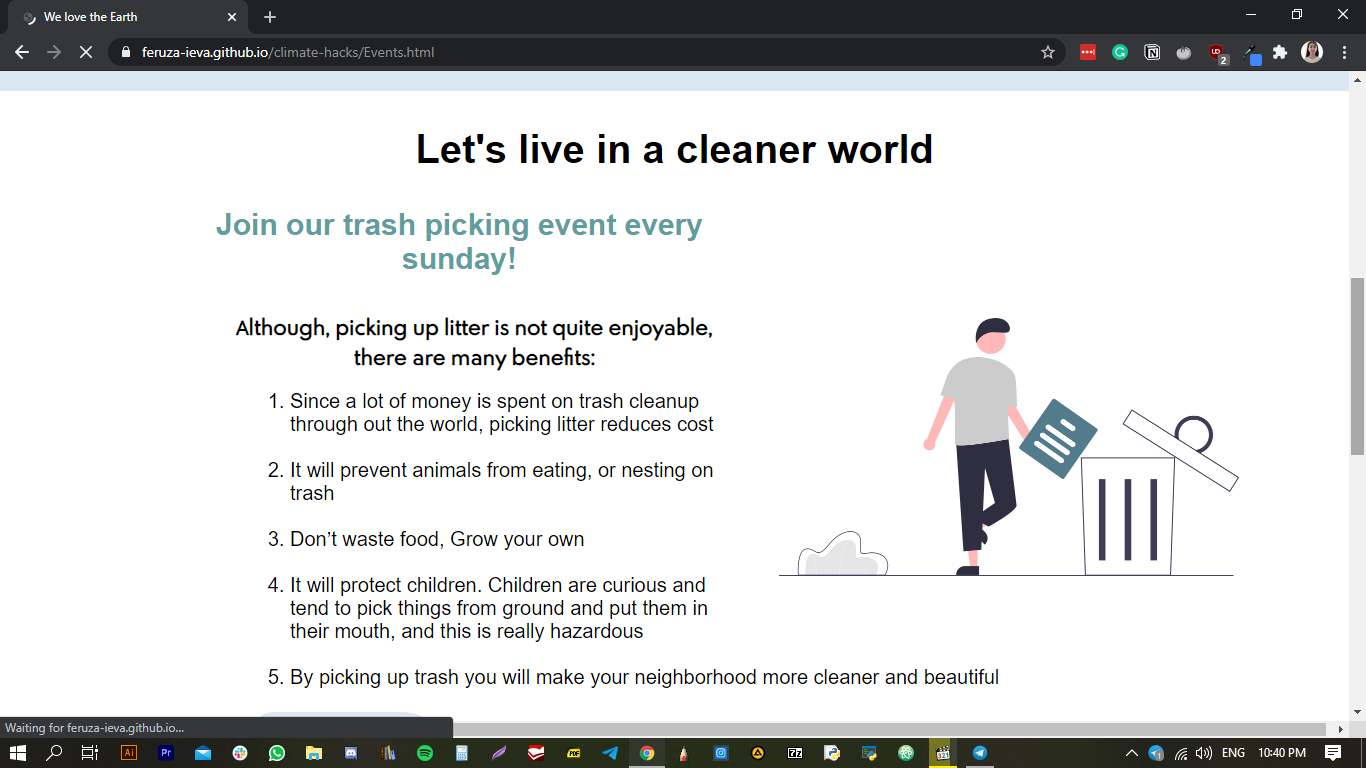Open a new browser tab
Image resolution: width=1366 pixels, height=768 pixels.
point(270,17)
